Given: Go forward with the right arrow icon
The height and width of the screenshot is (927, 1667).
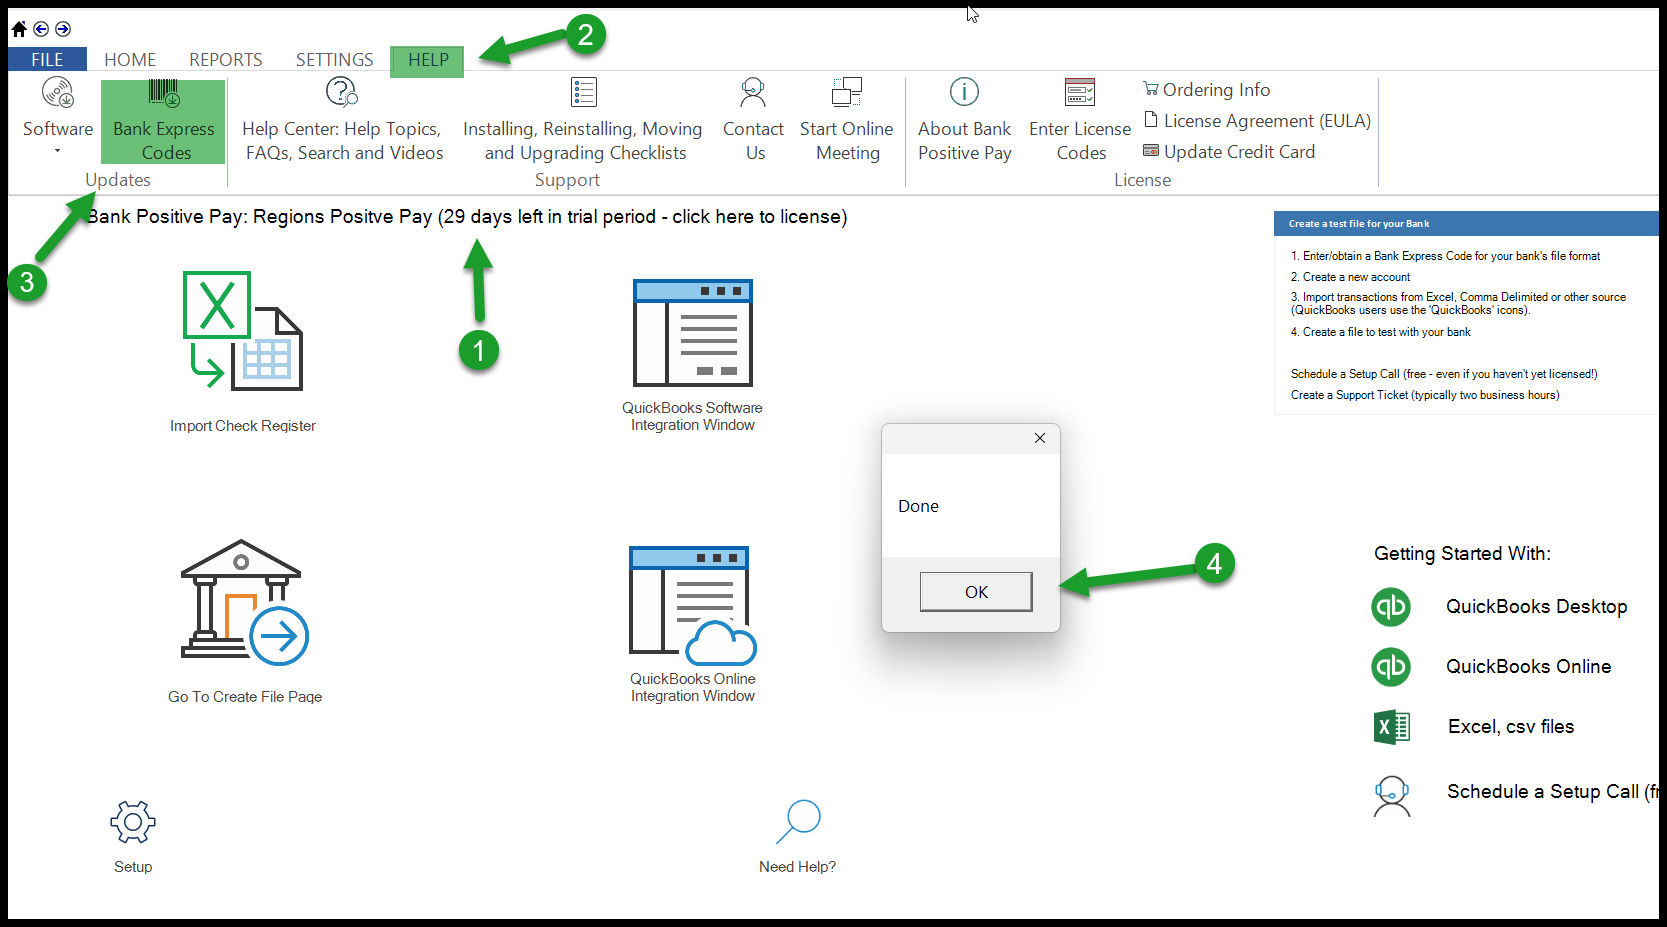Looking at the screenshot, I should point(63,29).
